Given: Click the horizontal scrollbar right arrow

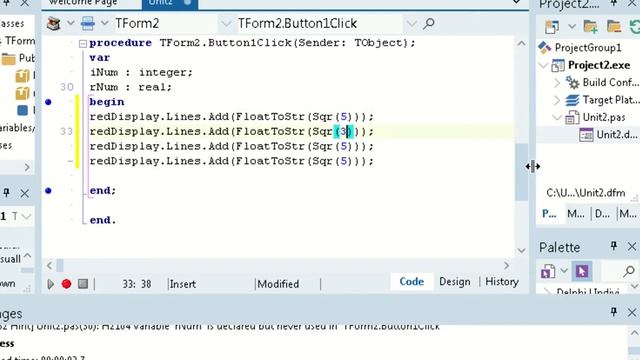Looking at the screenshot, I should [x=507, y=266].
